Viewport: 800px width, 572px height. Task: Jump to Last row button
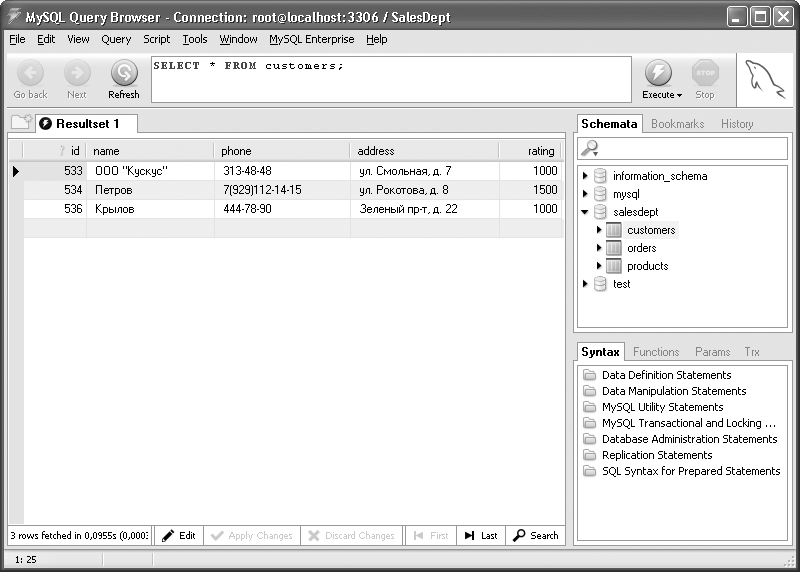[x=480, y=536]
